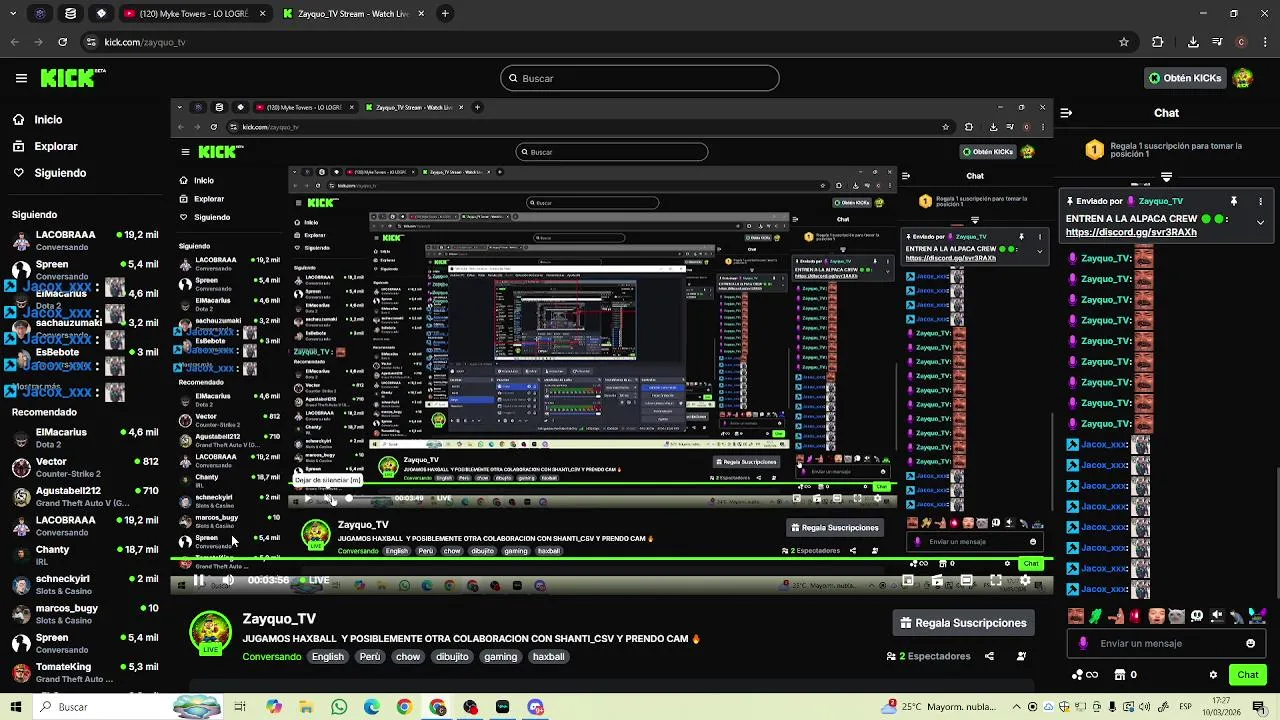Select the Perú tag
Viewport: 1280px width, 720px height.
(370, 657)
